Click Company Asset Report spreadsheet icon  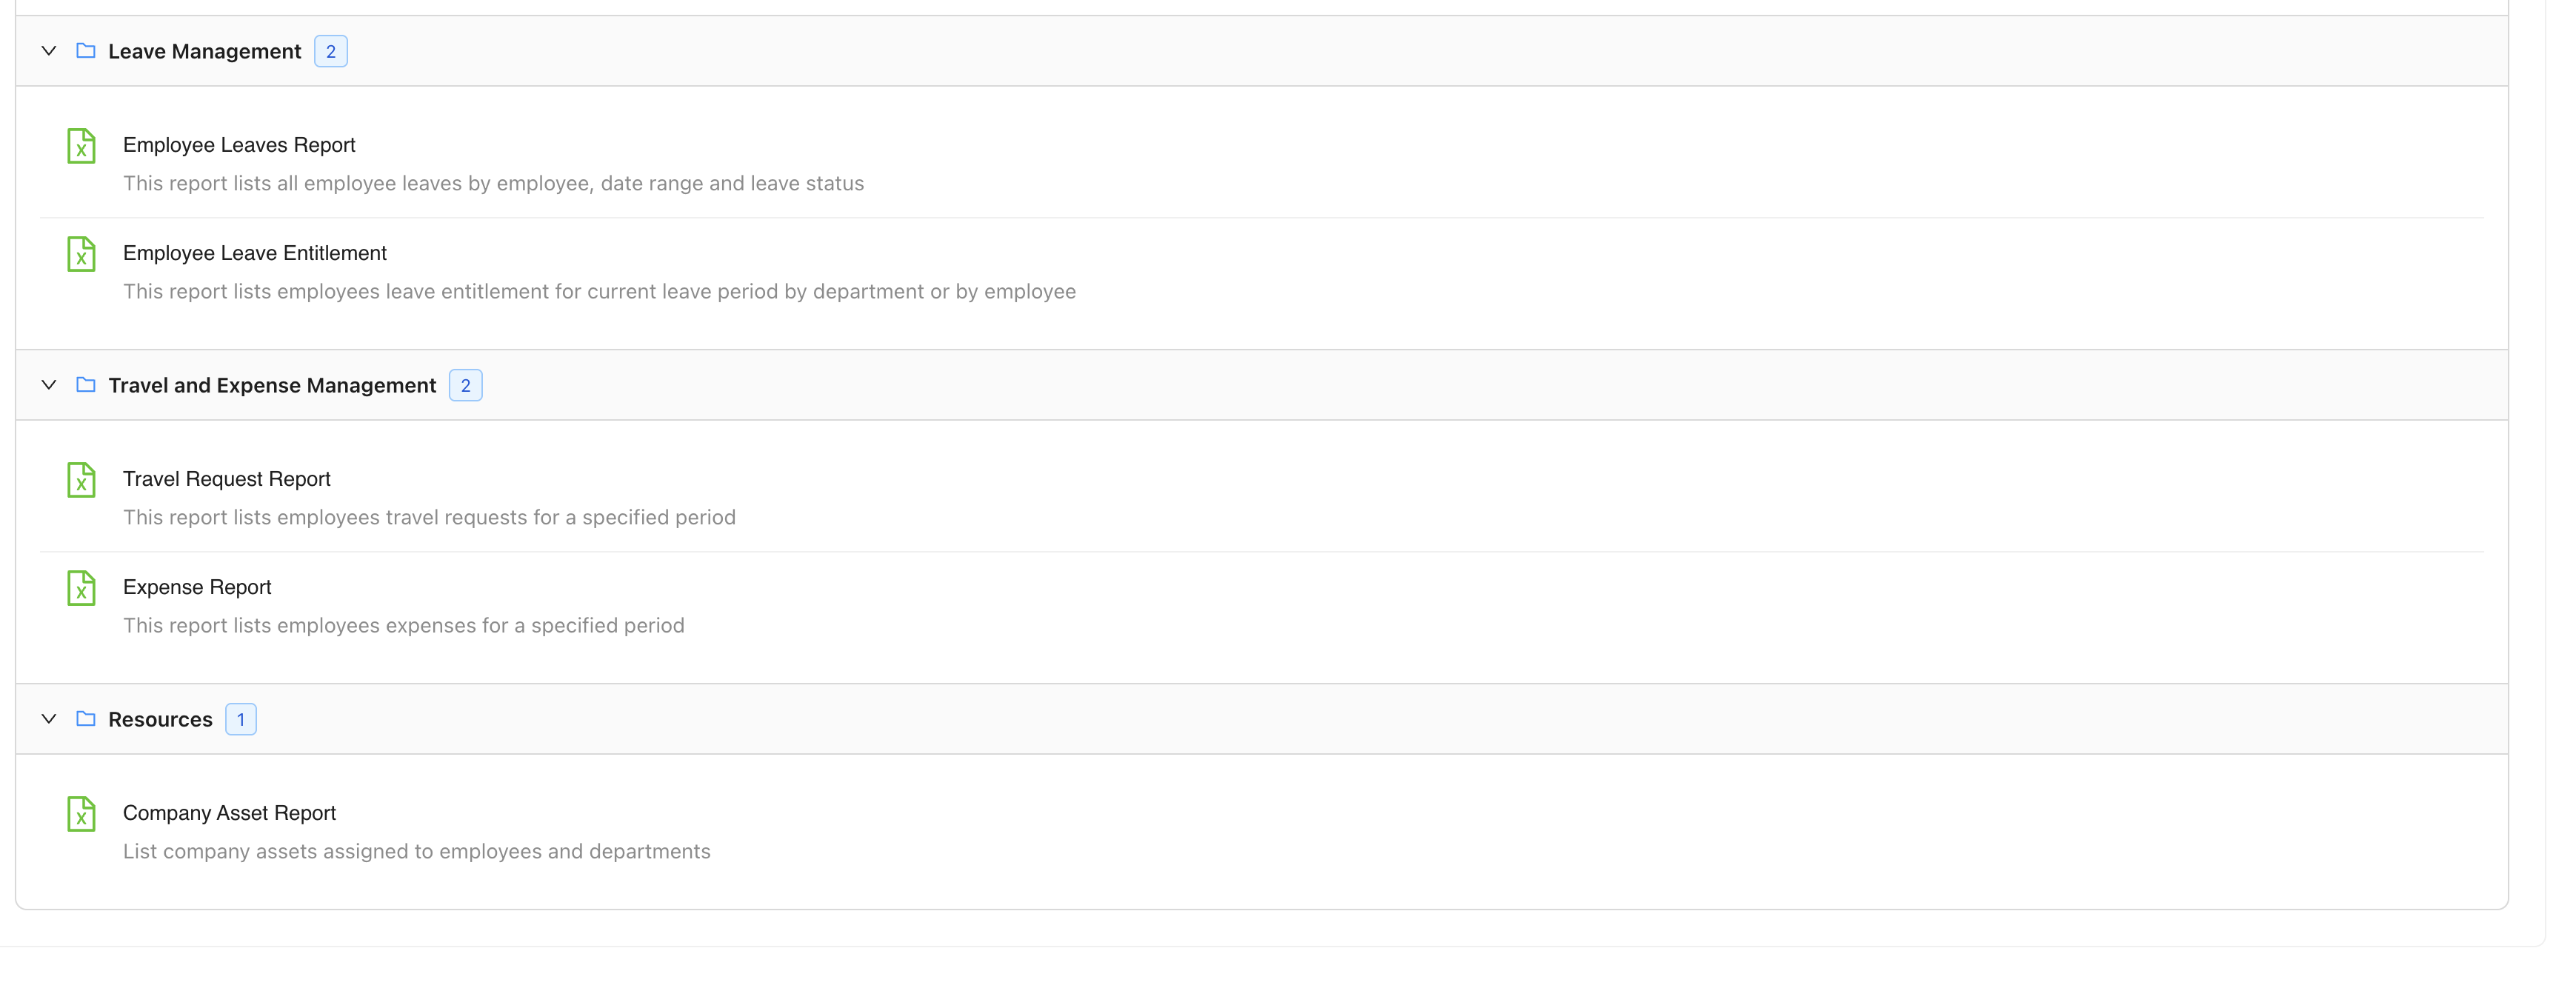pyautogui.click(x=81, y=814)
